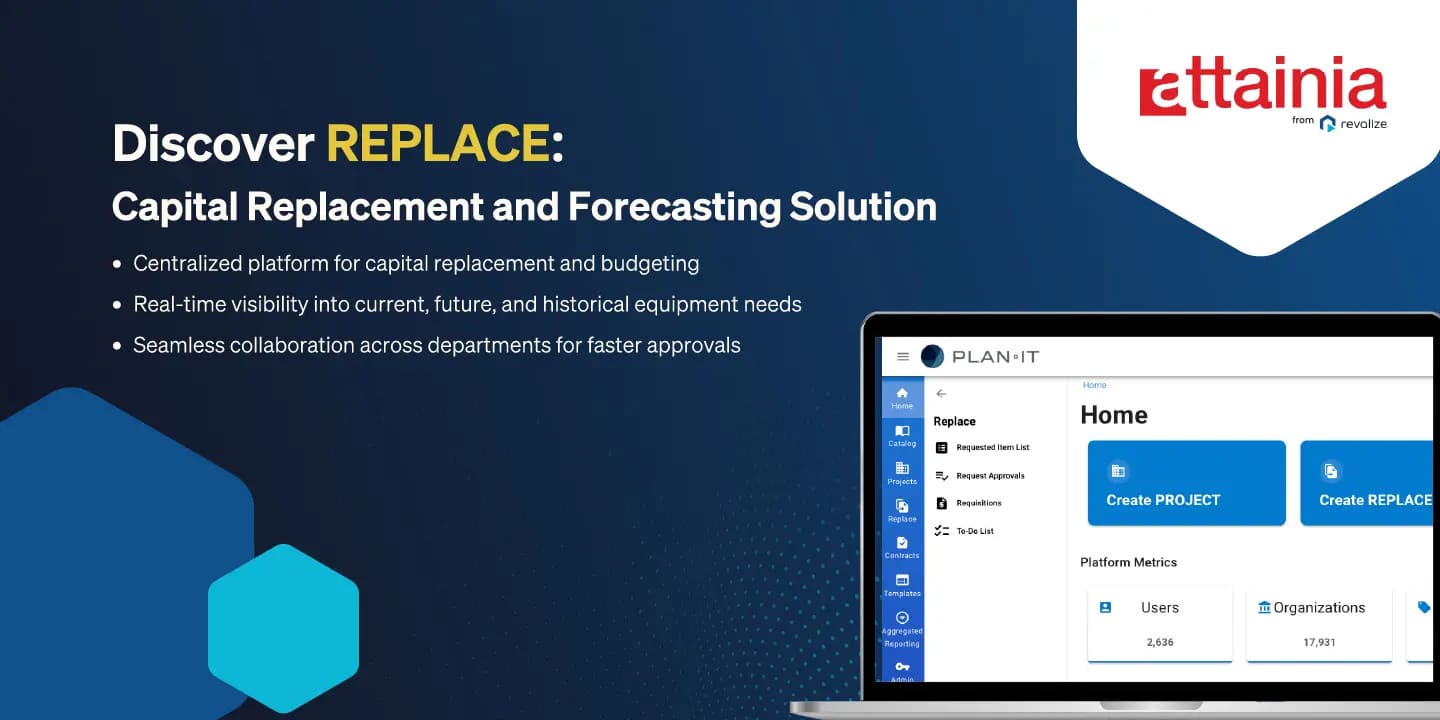
Task: Click the Requisitions document icon
Action: pos(941,503)
